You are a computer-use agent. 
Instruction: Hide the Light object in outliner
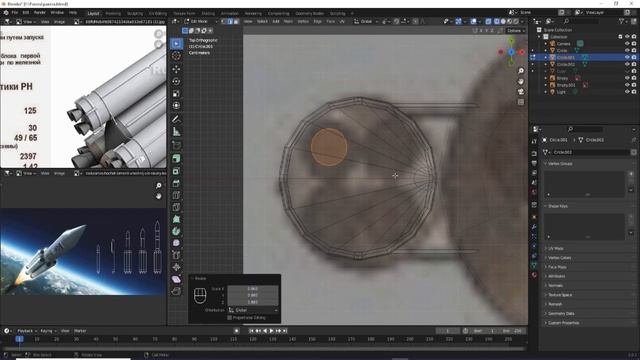pos(627,92)
